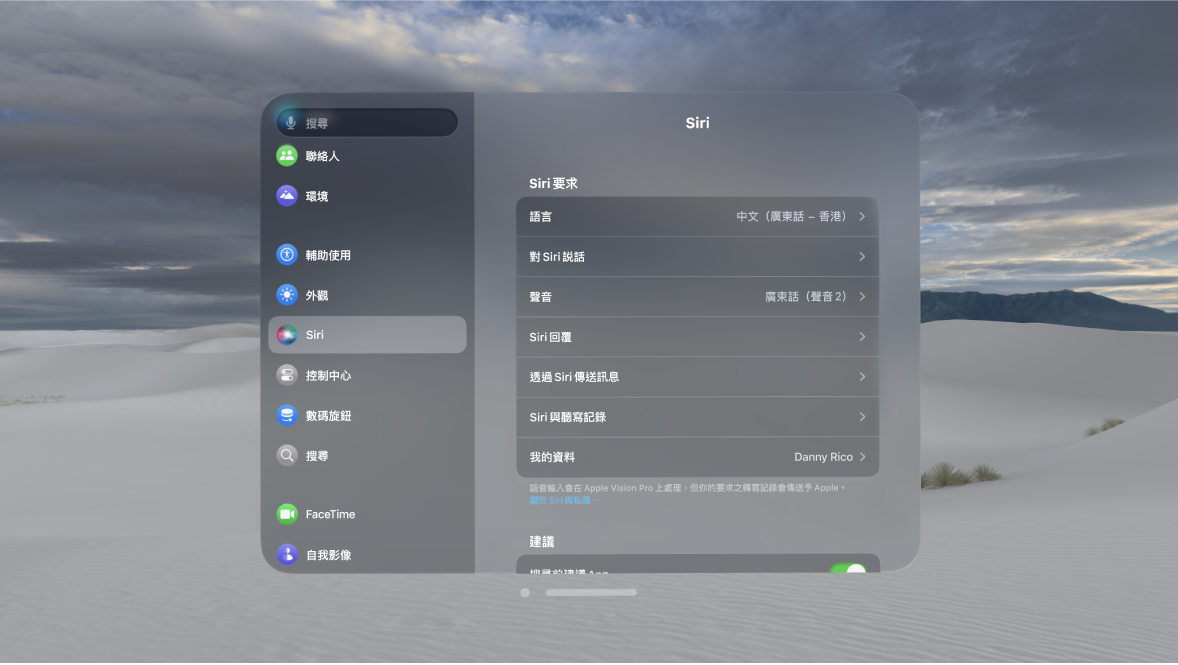Switch to 環境 settings label
Screen dimensions: 1178x665
click(x=317, y=196)
